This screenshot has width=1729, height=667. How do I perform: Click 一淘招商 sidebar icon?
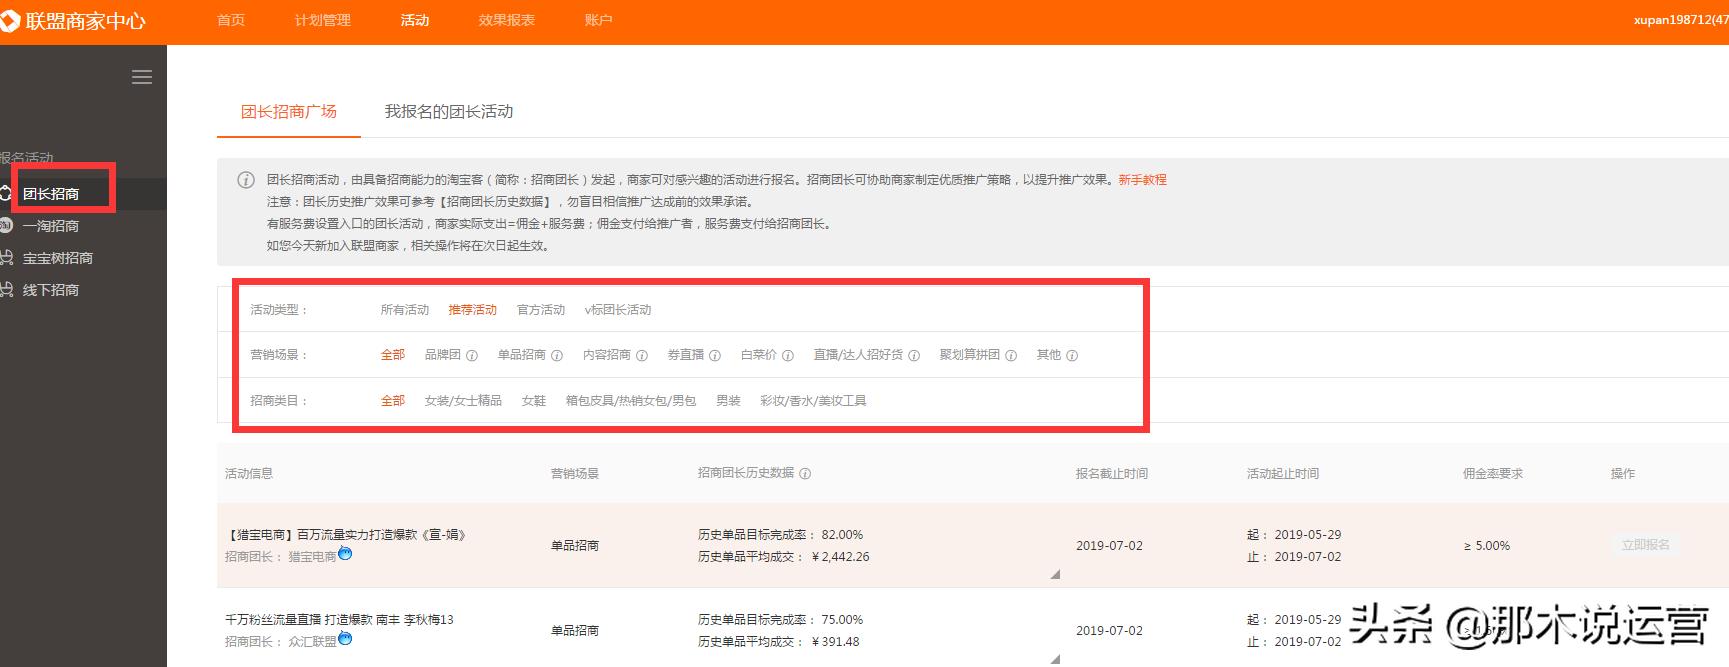[x=7, y=226]
